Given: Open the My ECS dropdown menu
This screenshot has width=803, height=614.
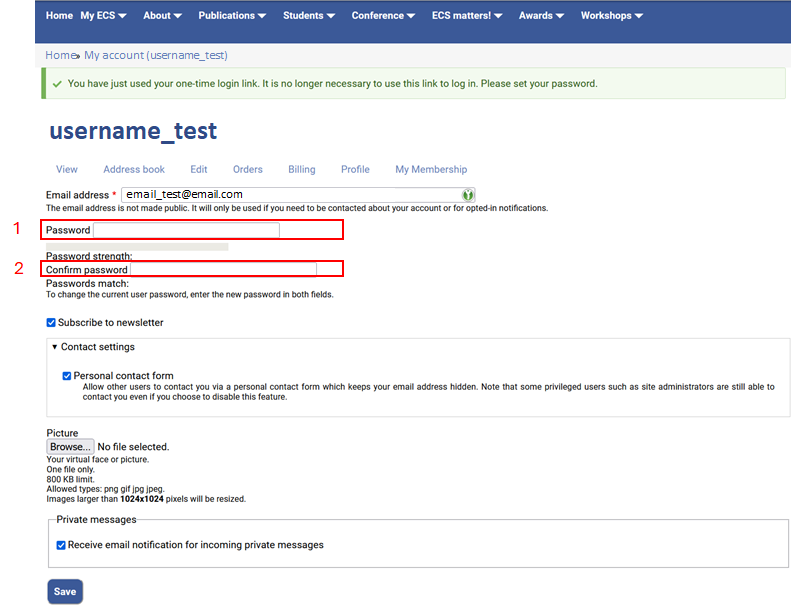Looking at the screenshot, I should (105, 16).
